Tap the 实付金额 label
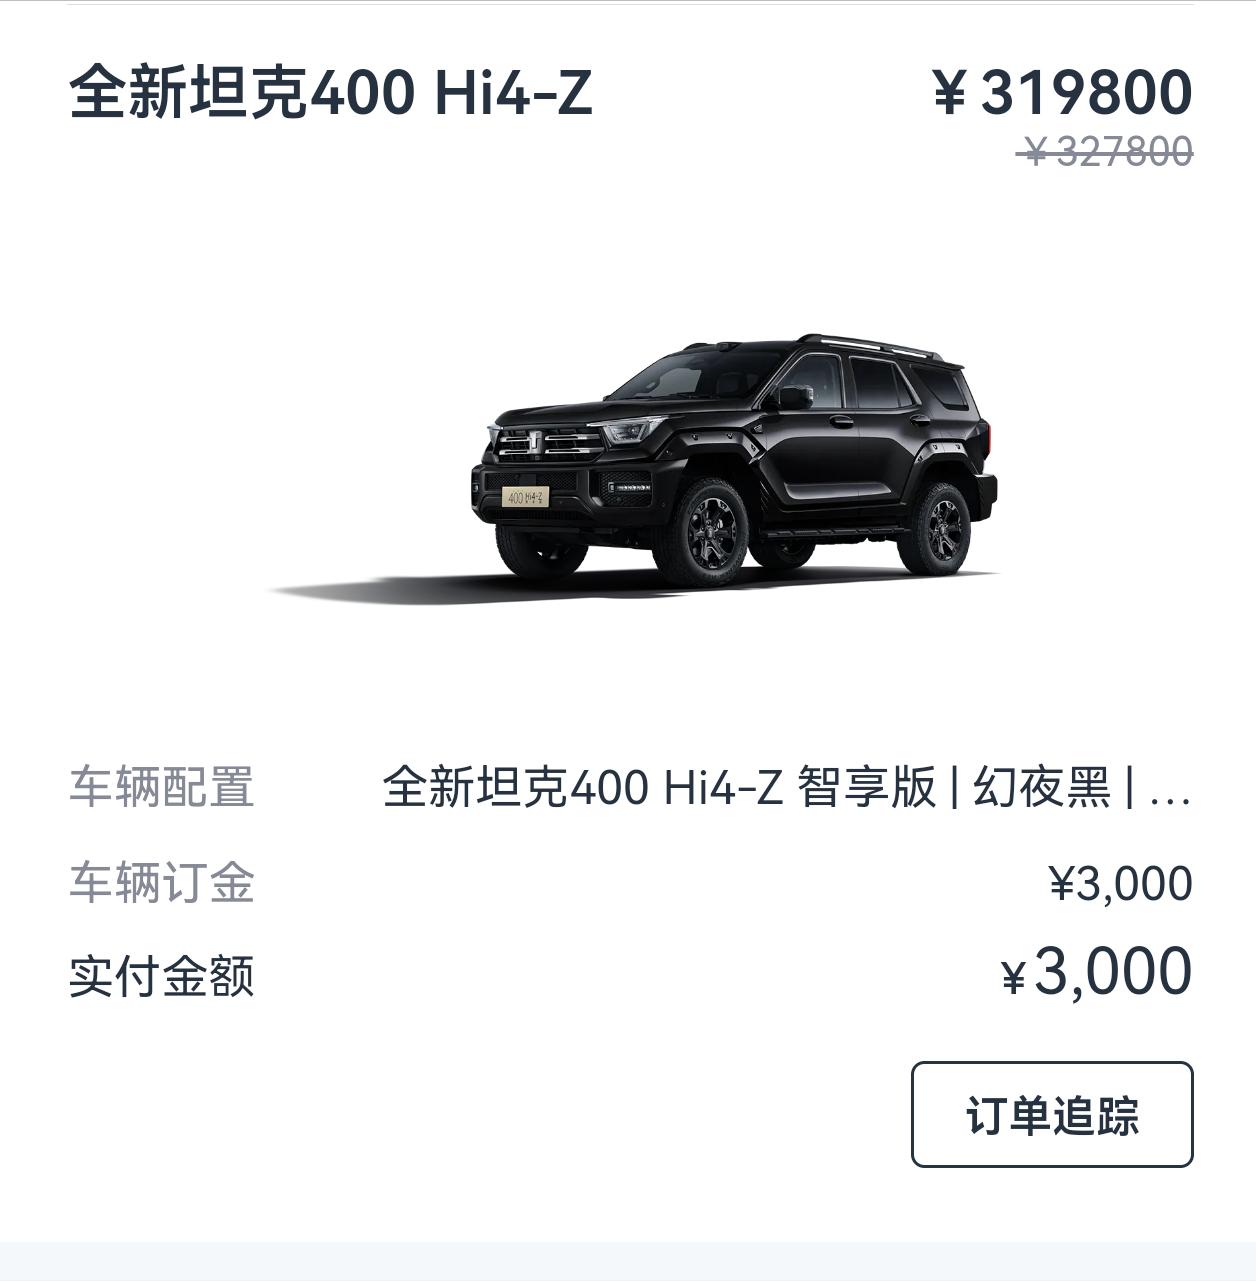Screen dimensions: 1256x1281 162,976
